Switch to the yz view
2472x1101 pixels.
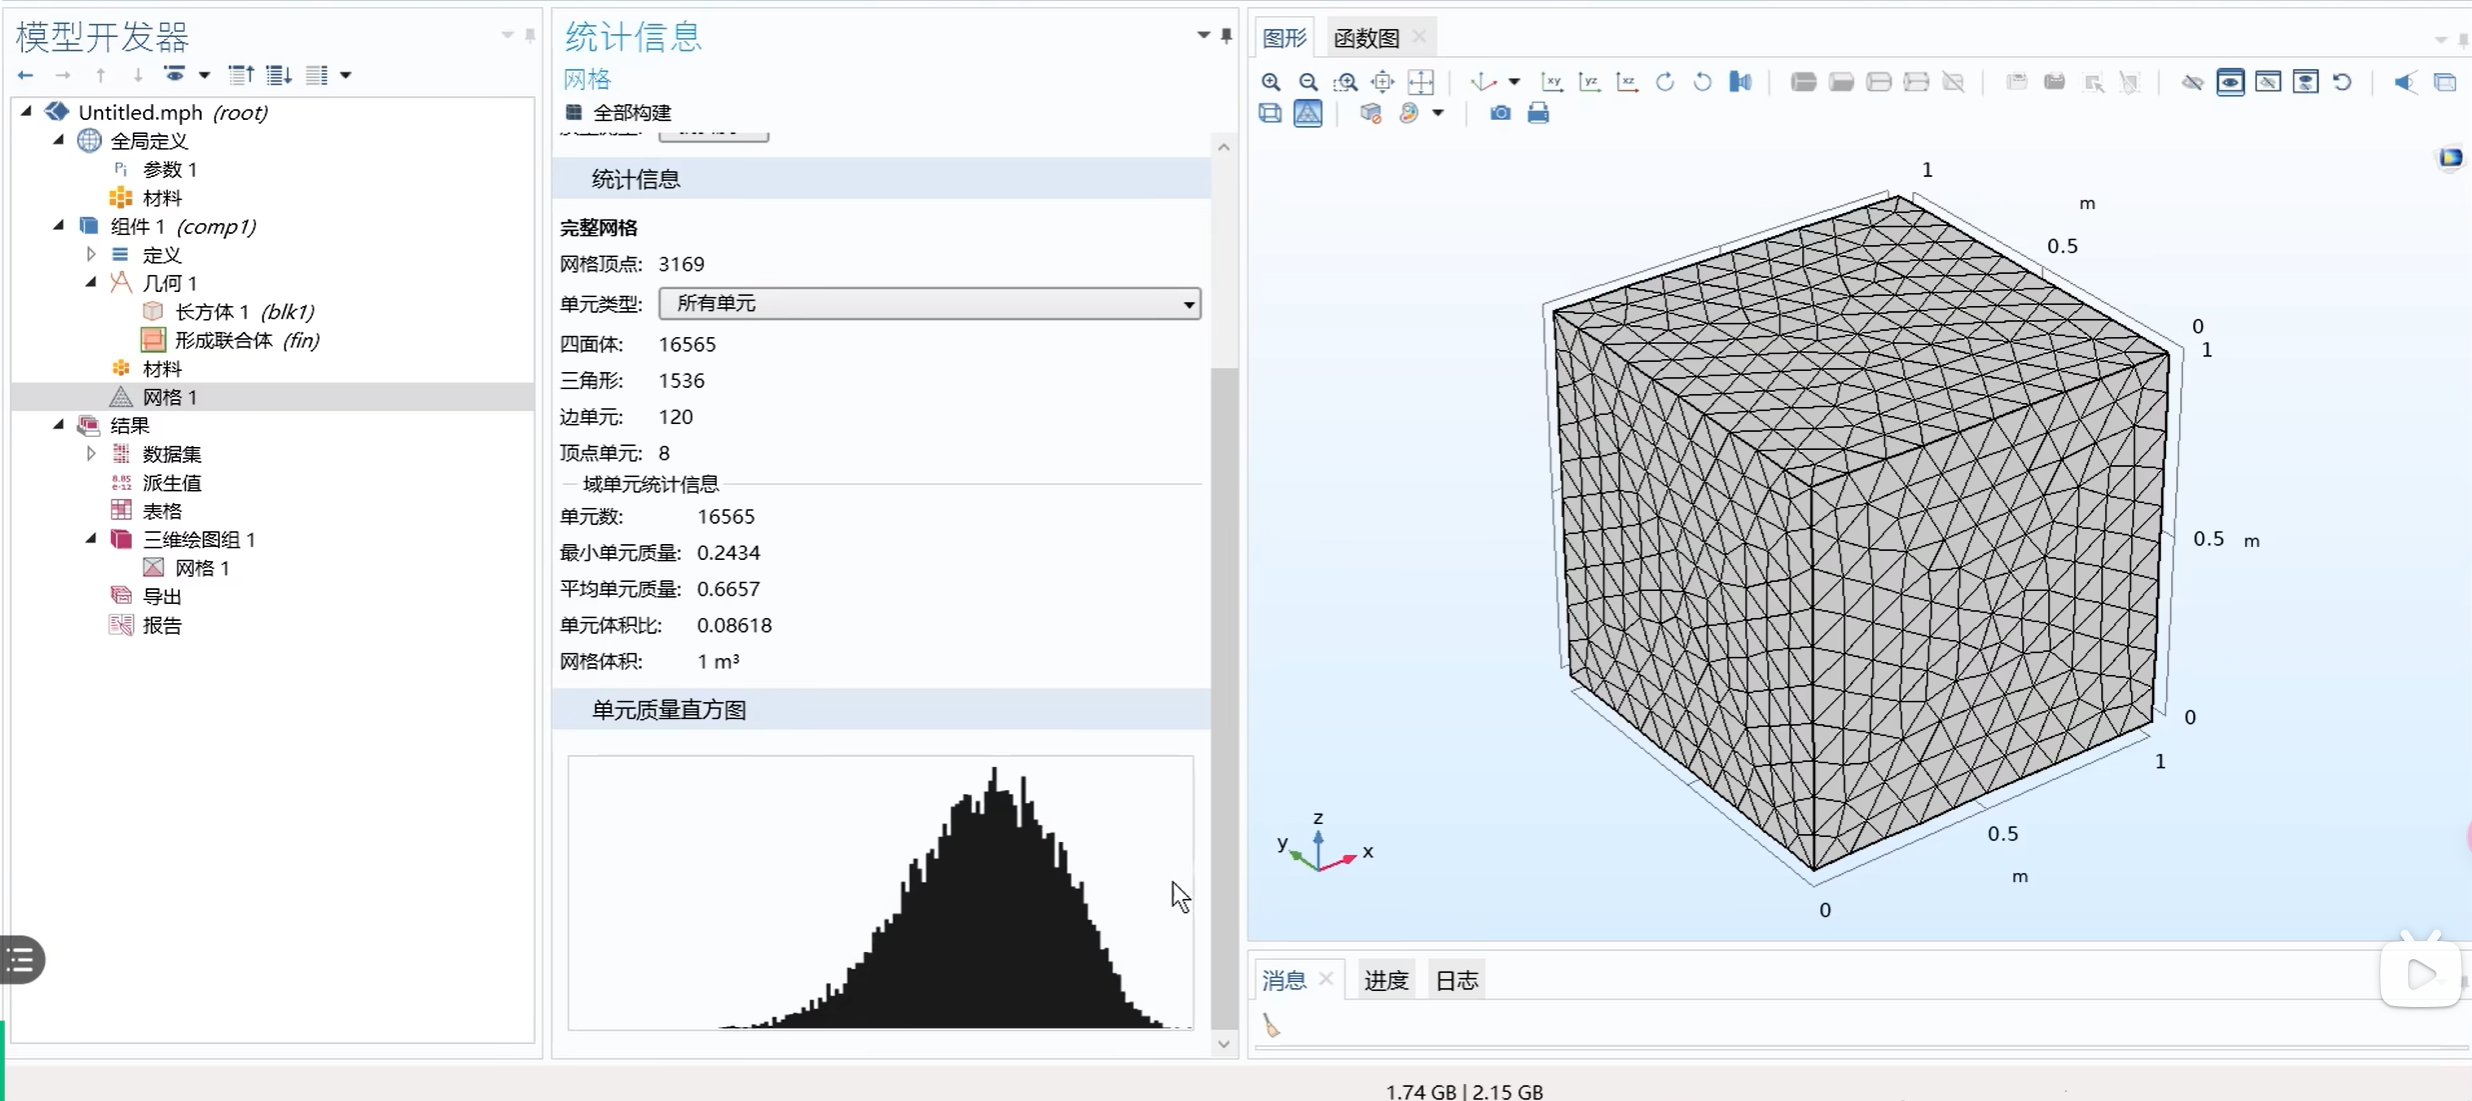click(x=1589, y=82)
